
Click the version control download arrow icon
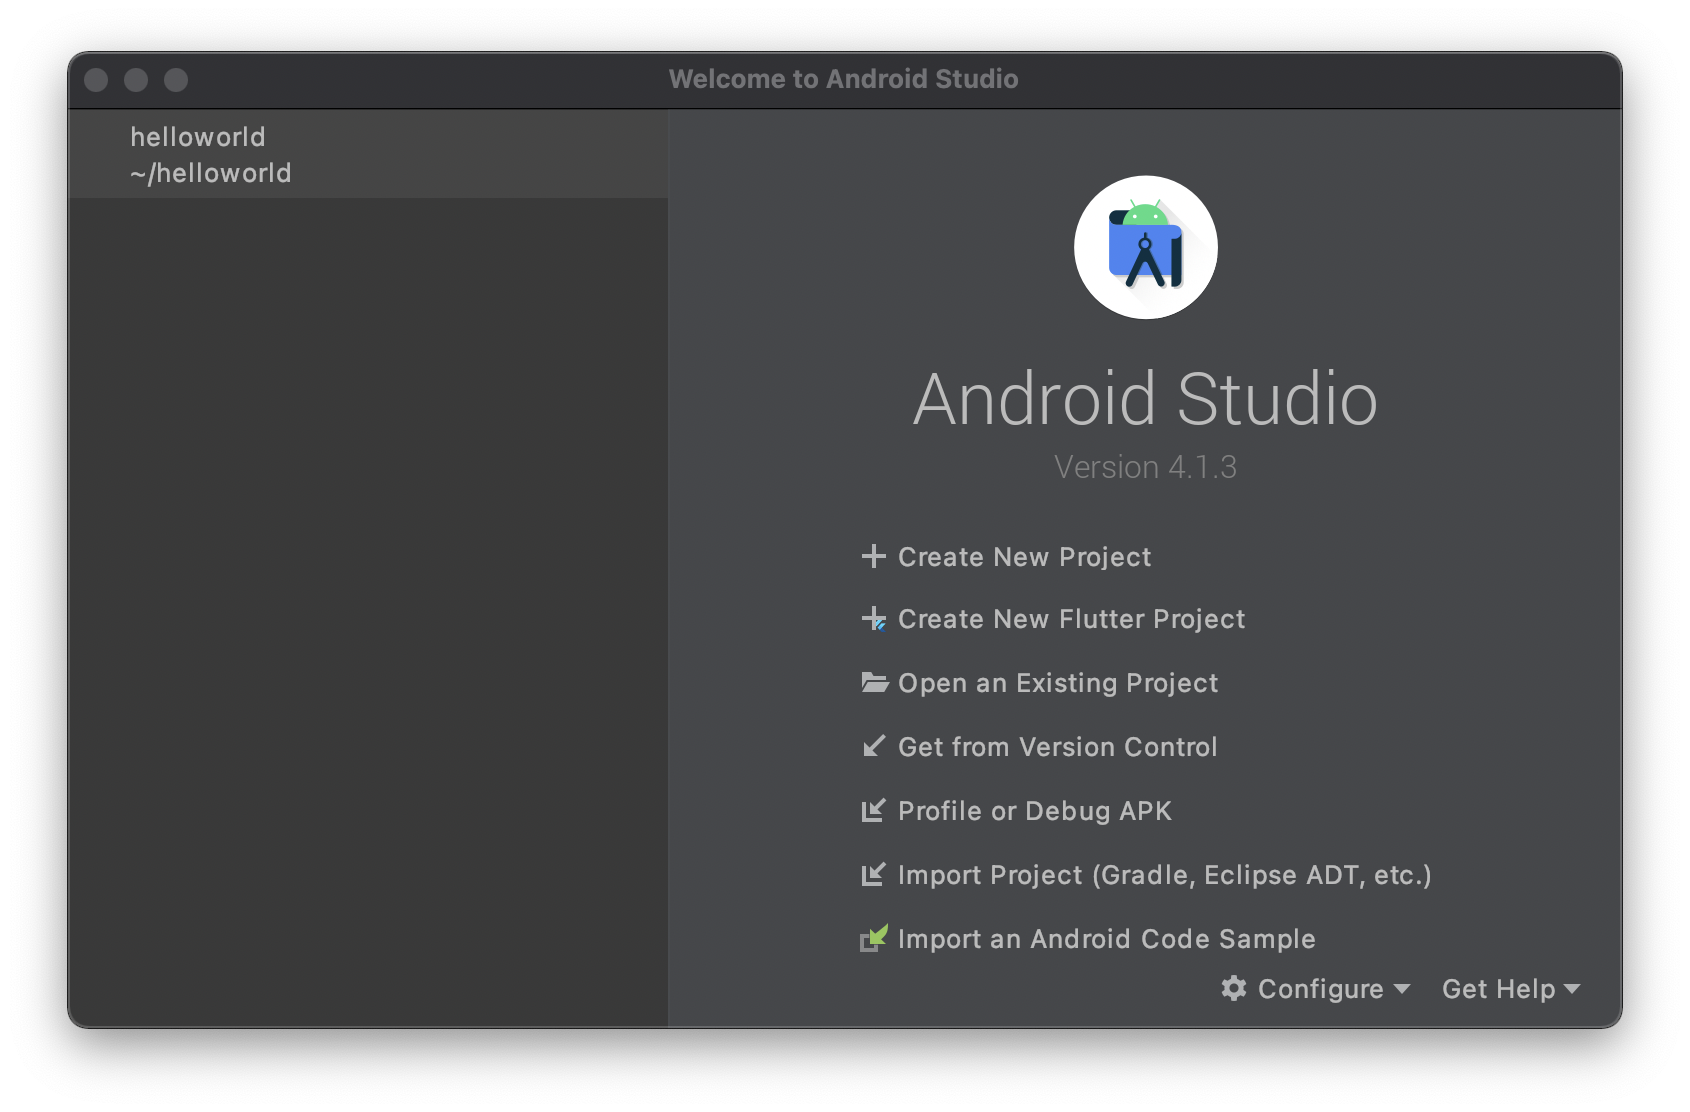(874, 745)
